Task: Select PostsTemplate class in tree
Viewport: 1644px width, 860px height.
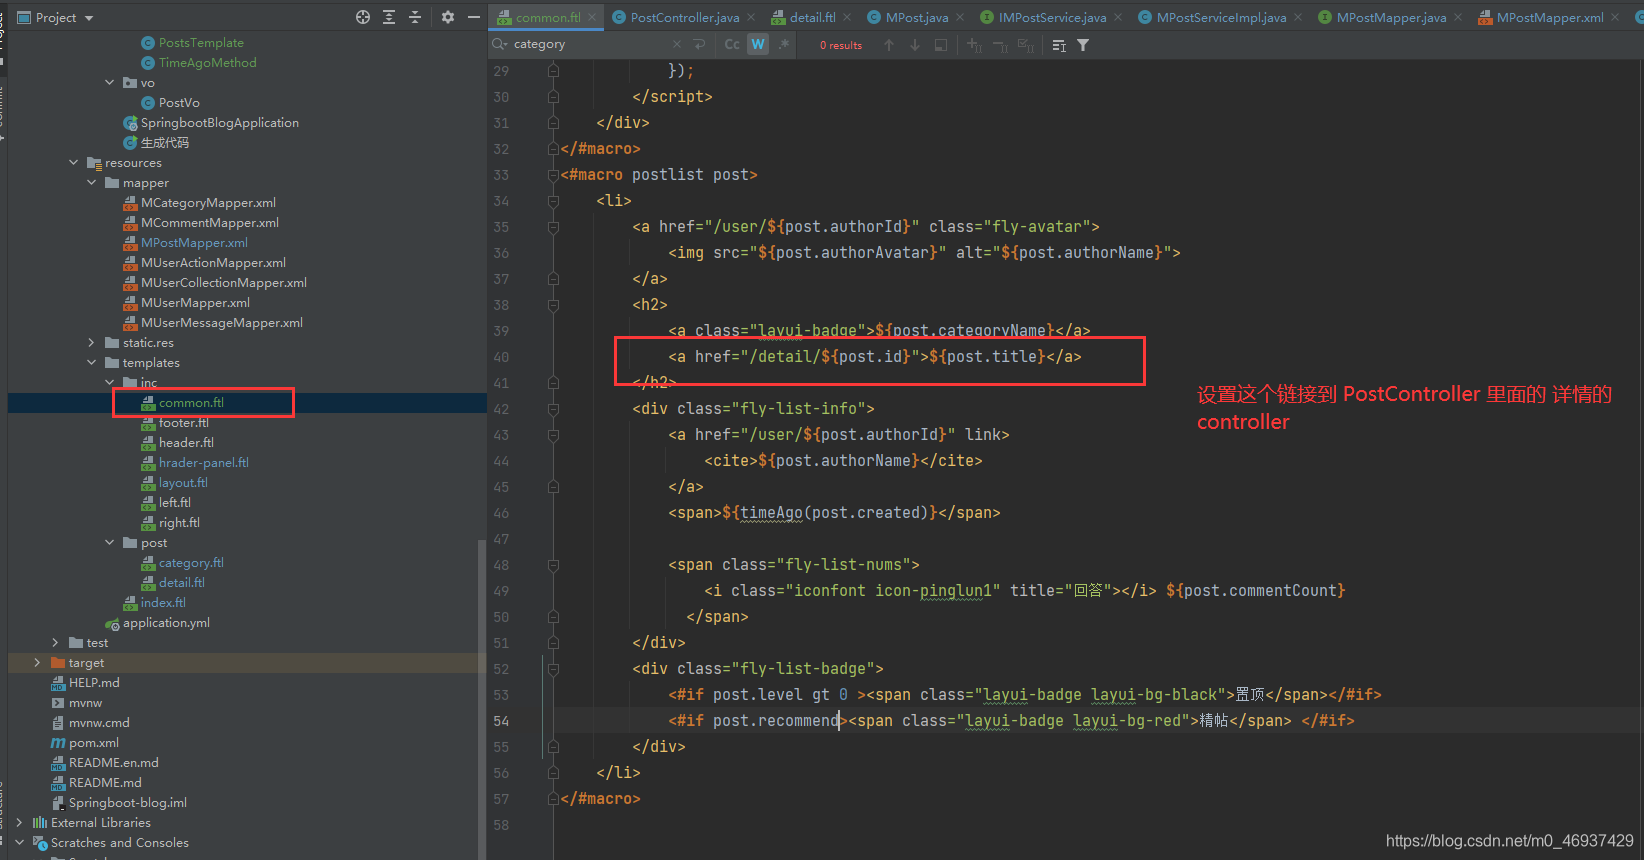Action: [x=201, y=43]
